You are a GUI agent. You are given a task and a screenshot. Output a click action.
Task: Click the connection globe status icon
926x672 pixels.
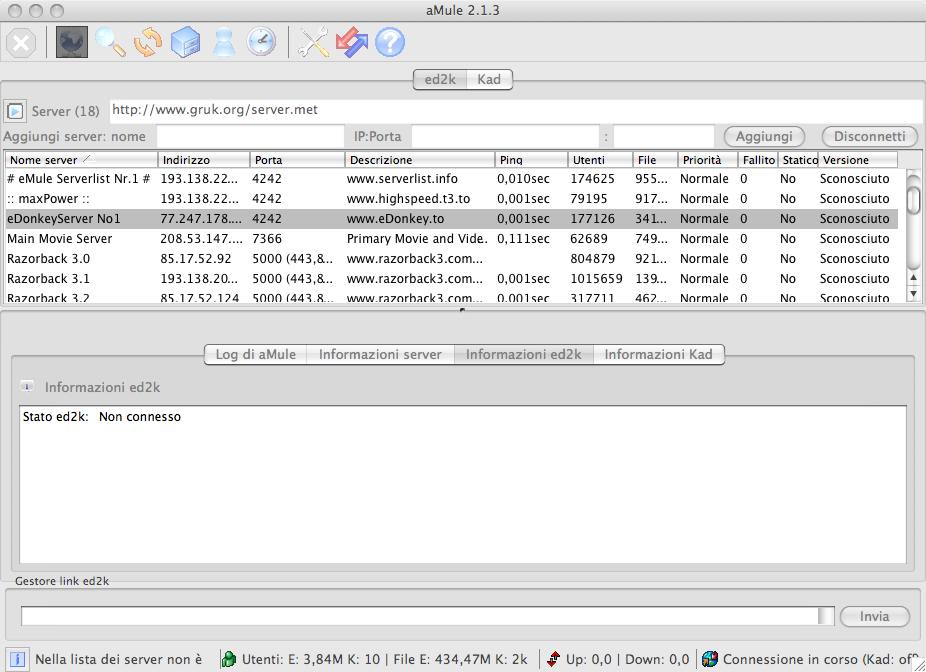point(710,659)
